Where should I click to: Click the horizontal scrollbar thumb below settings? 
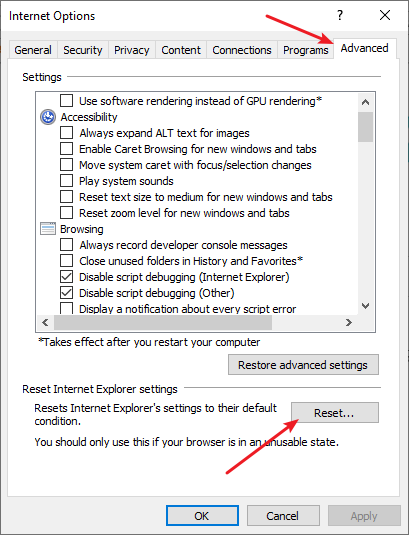pyautogui.click(x=163, y=322)
